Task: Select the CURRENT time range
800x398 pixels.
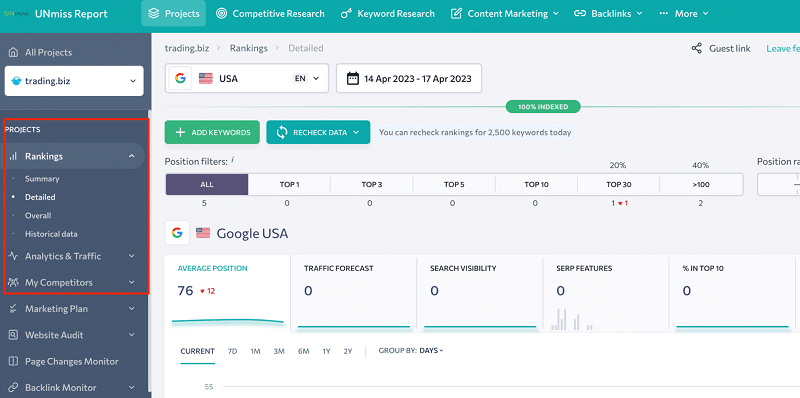Action: click(x=197, y=351)
